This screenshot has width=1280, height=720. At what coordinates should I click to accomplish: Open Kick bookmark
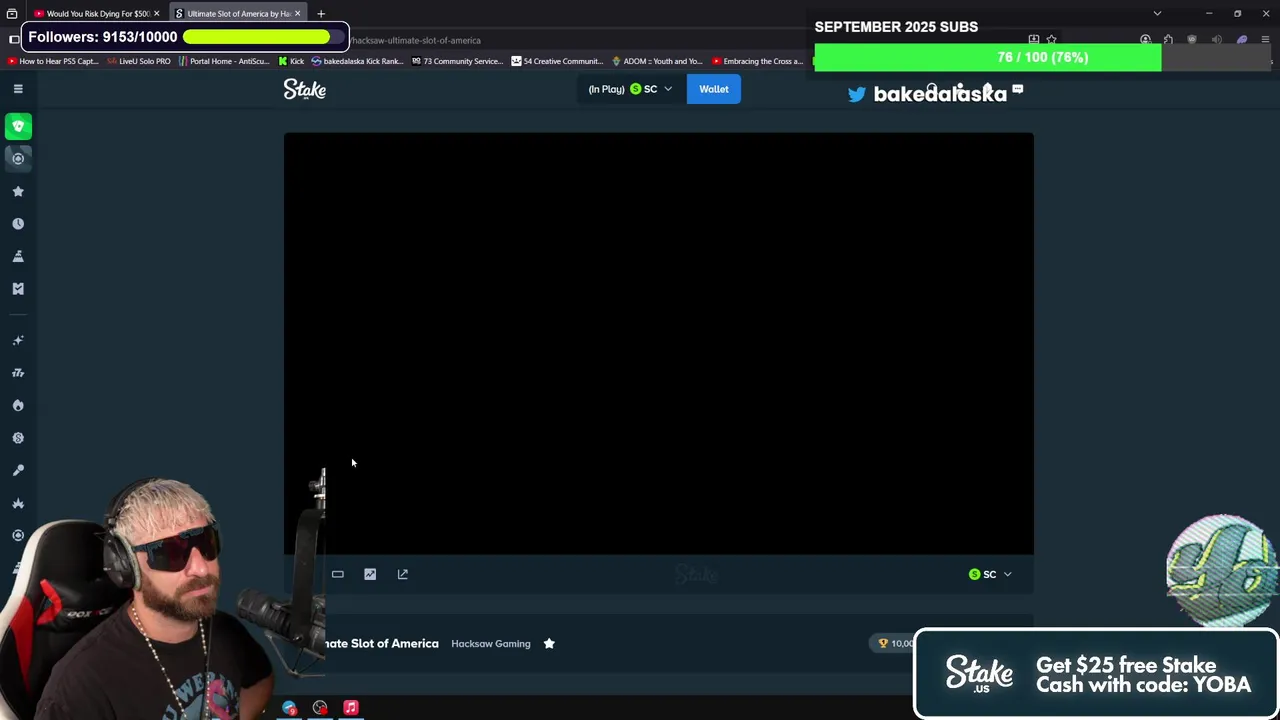[x=291, y=61]
